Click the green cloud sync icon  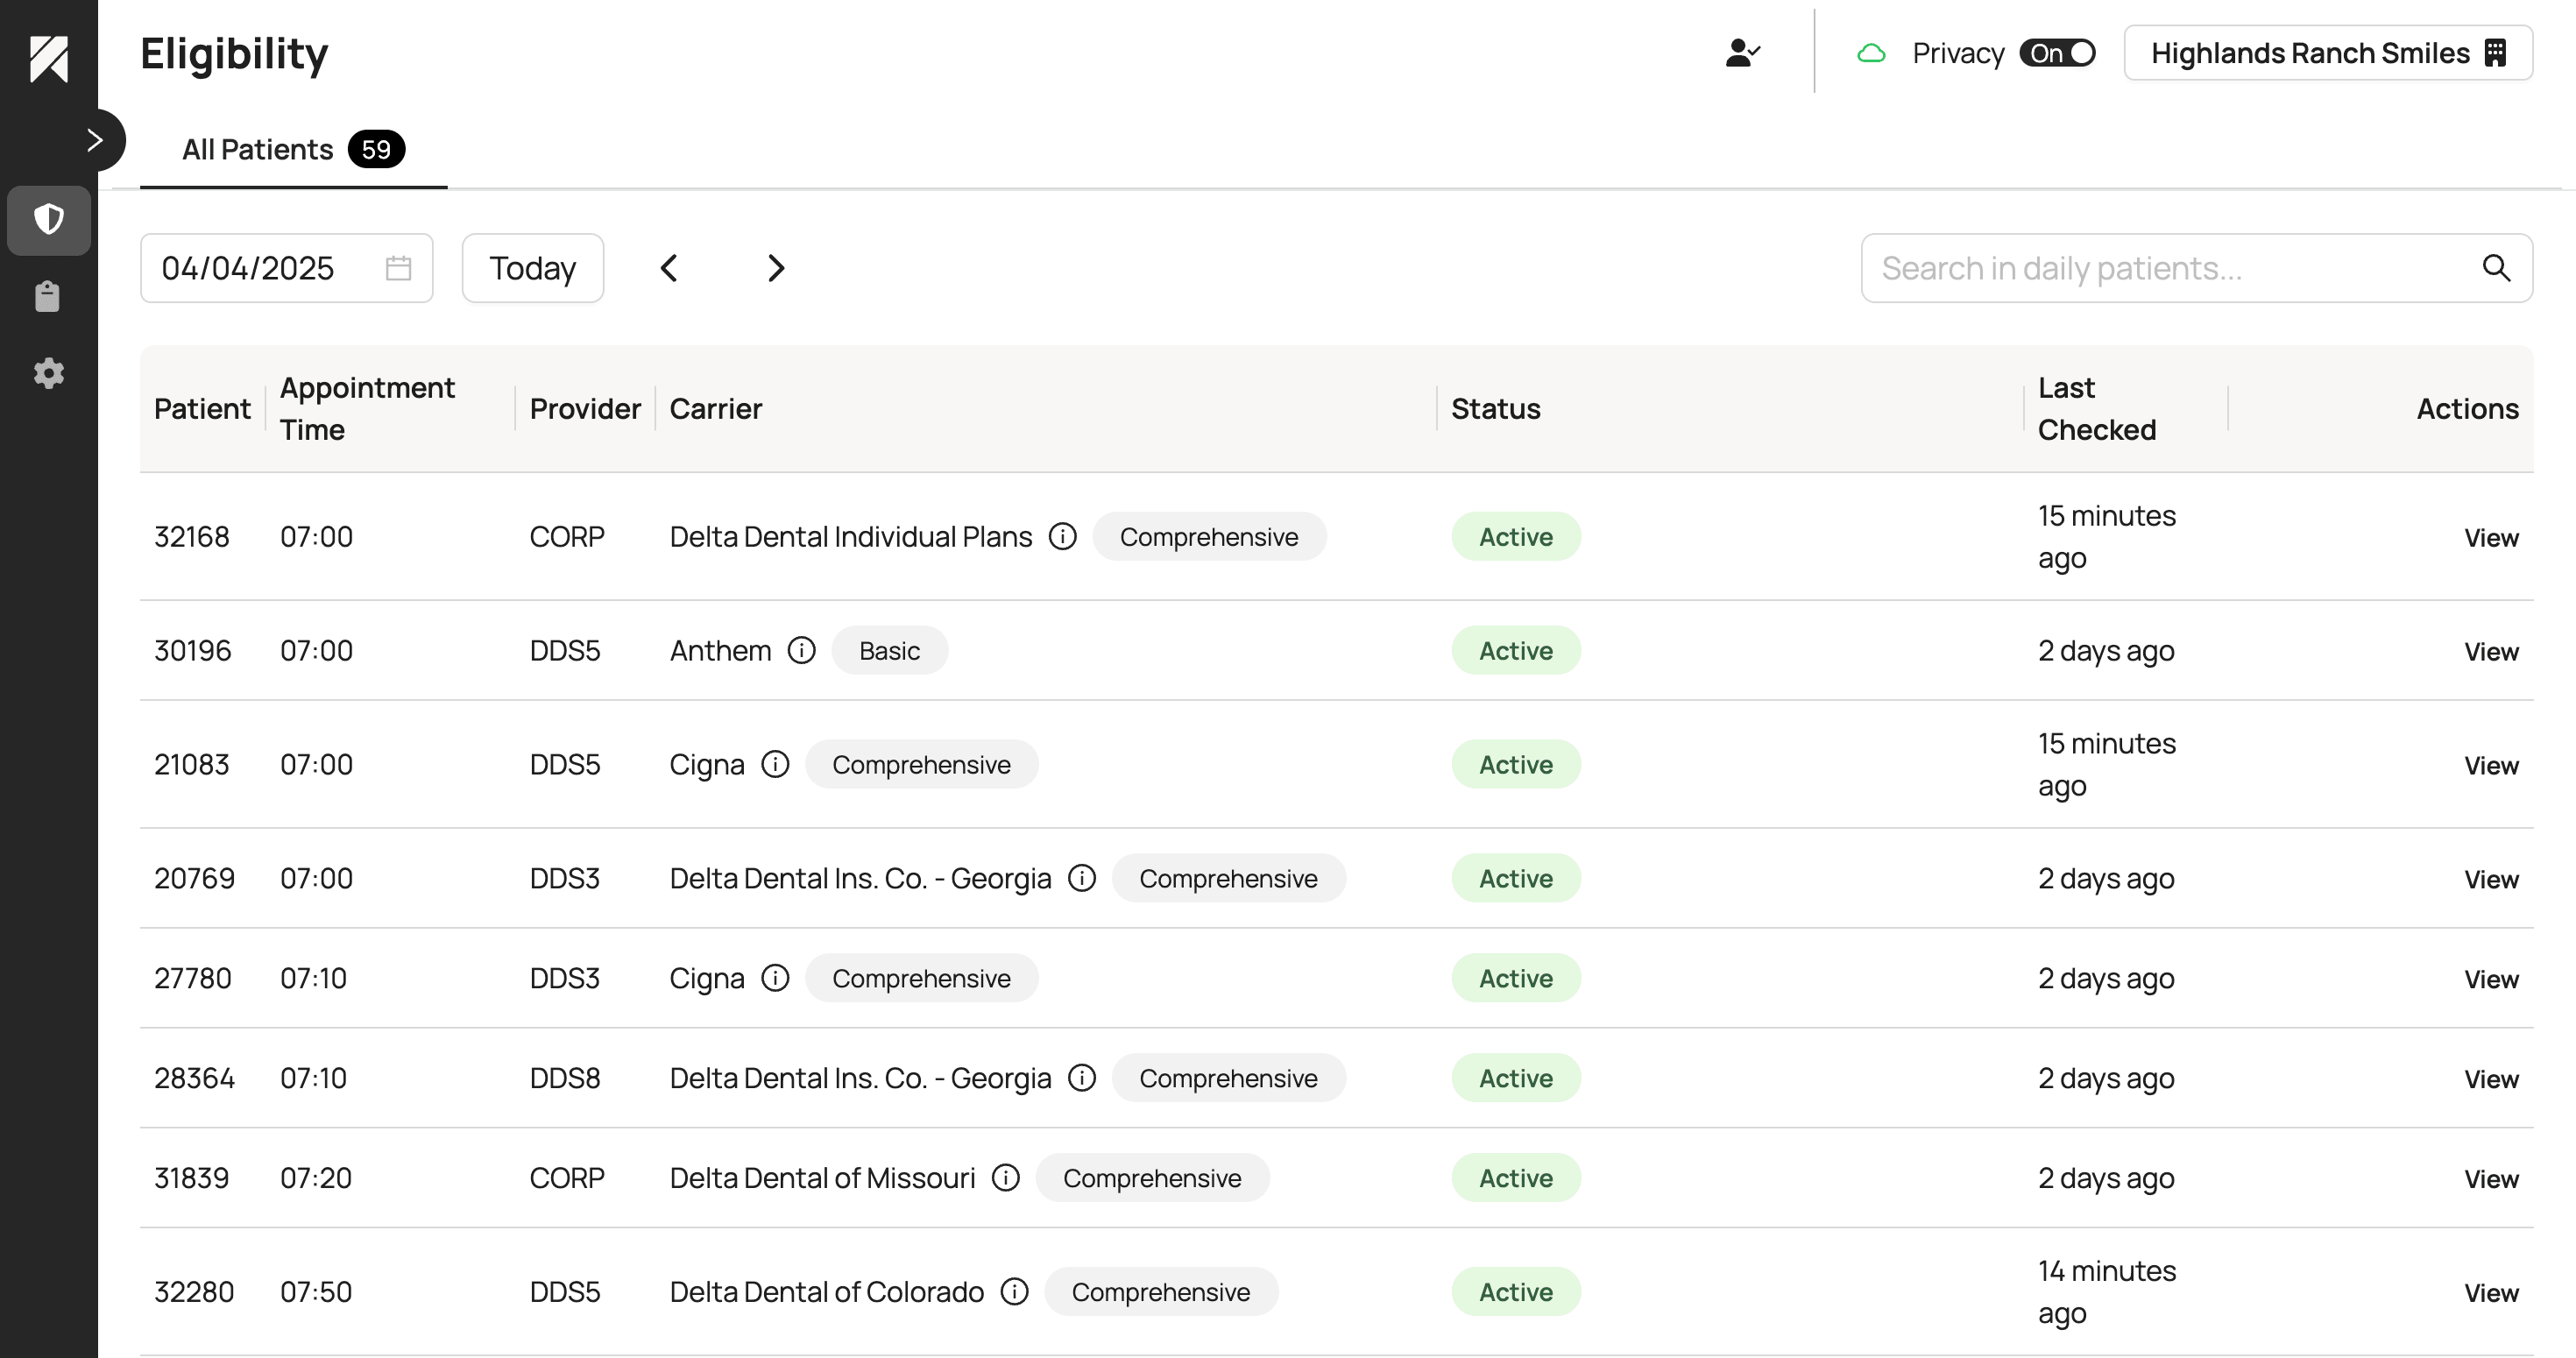[x=1871, y=53]
